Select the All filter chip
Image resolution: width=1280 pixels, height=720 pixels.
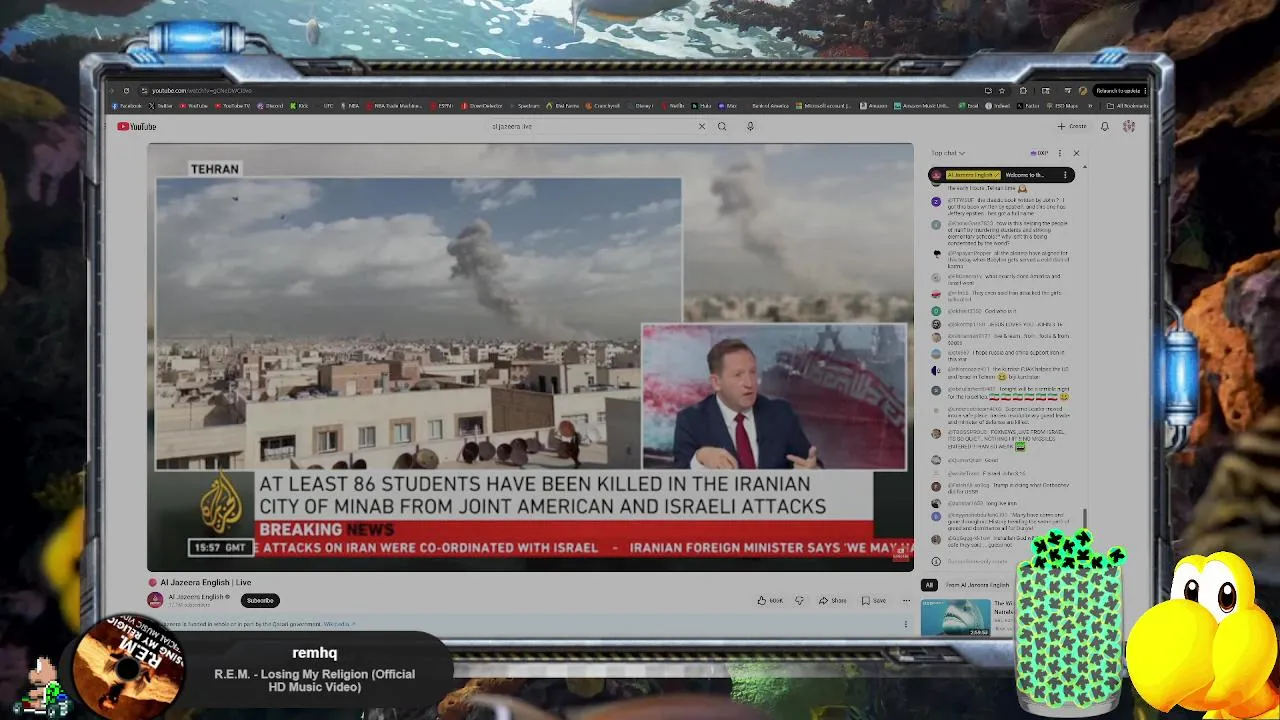[x=929, y=585]
